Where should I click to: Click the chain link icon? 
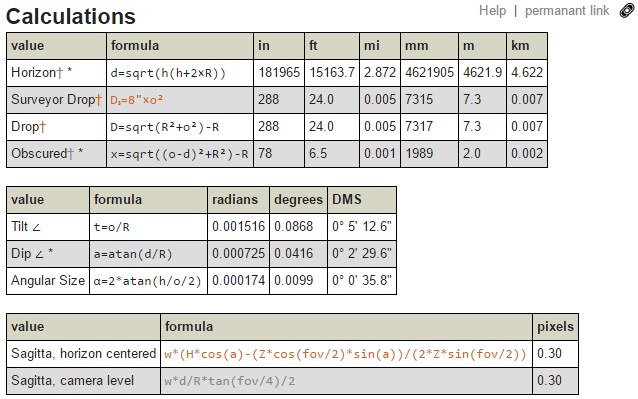[627, 11]
